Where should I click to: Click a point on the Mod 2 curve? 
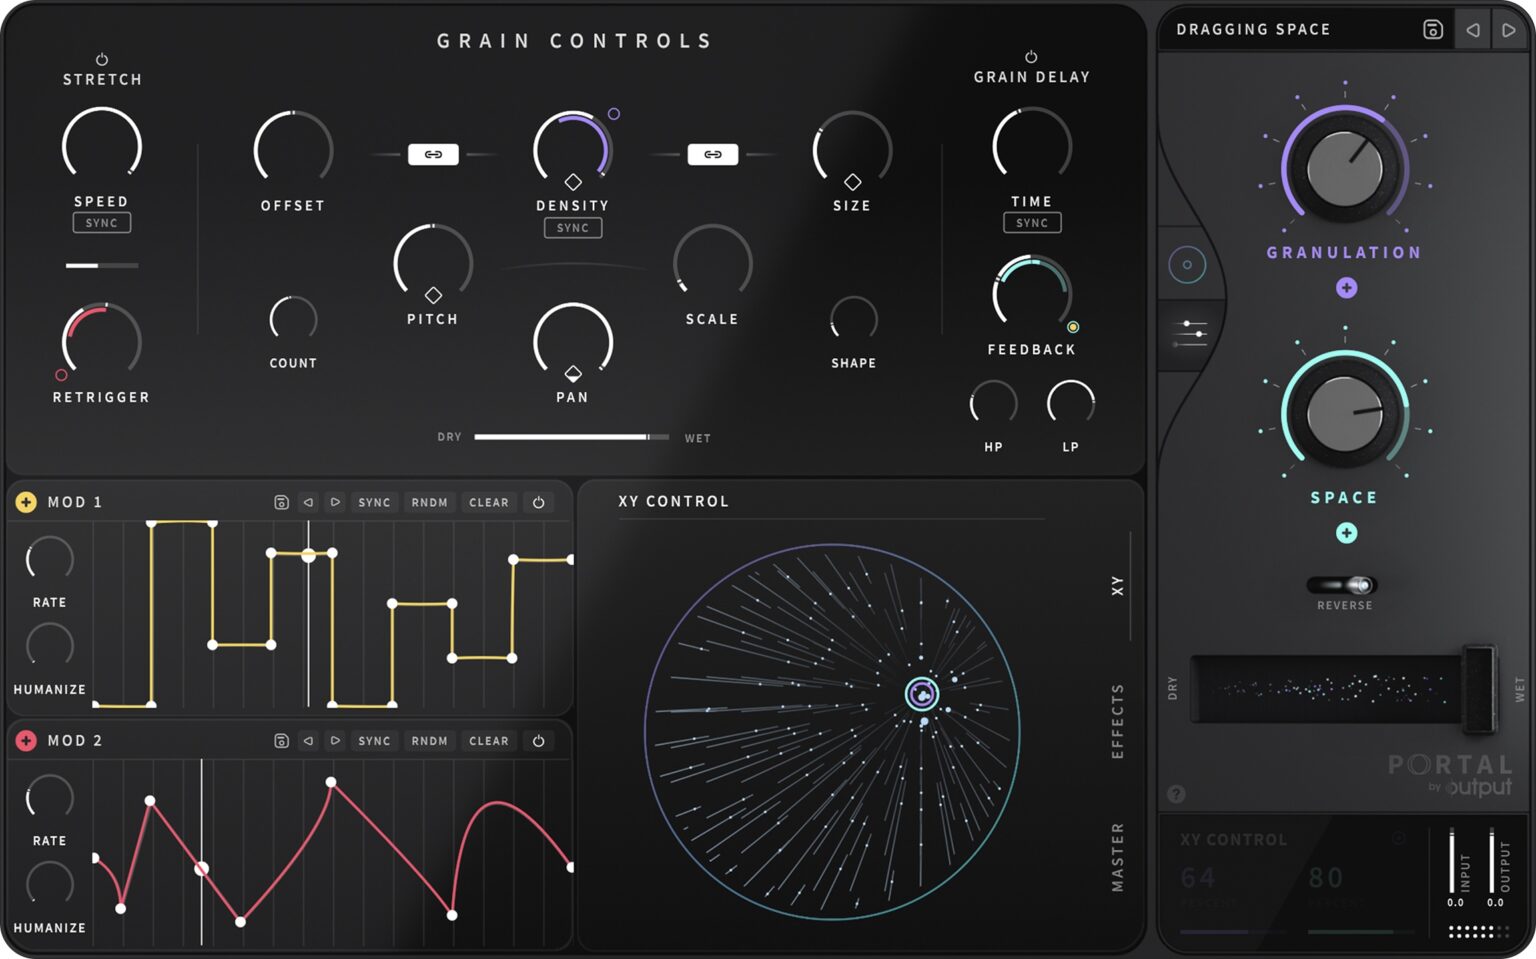pyautogui.click(x=330, y=779)
